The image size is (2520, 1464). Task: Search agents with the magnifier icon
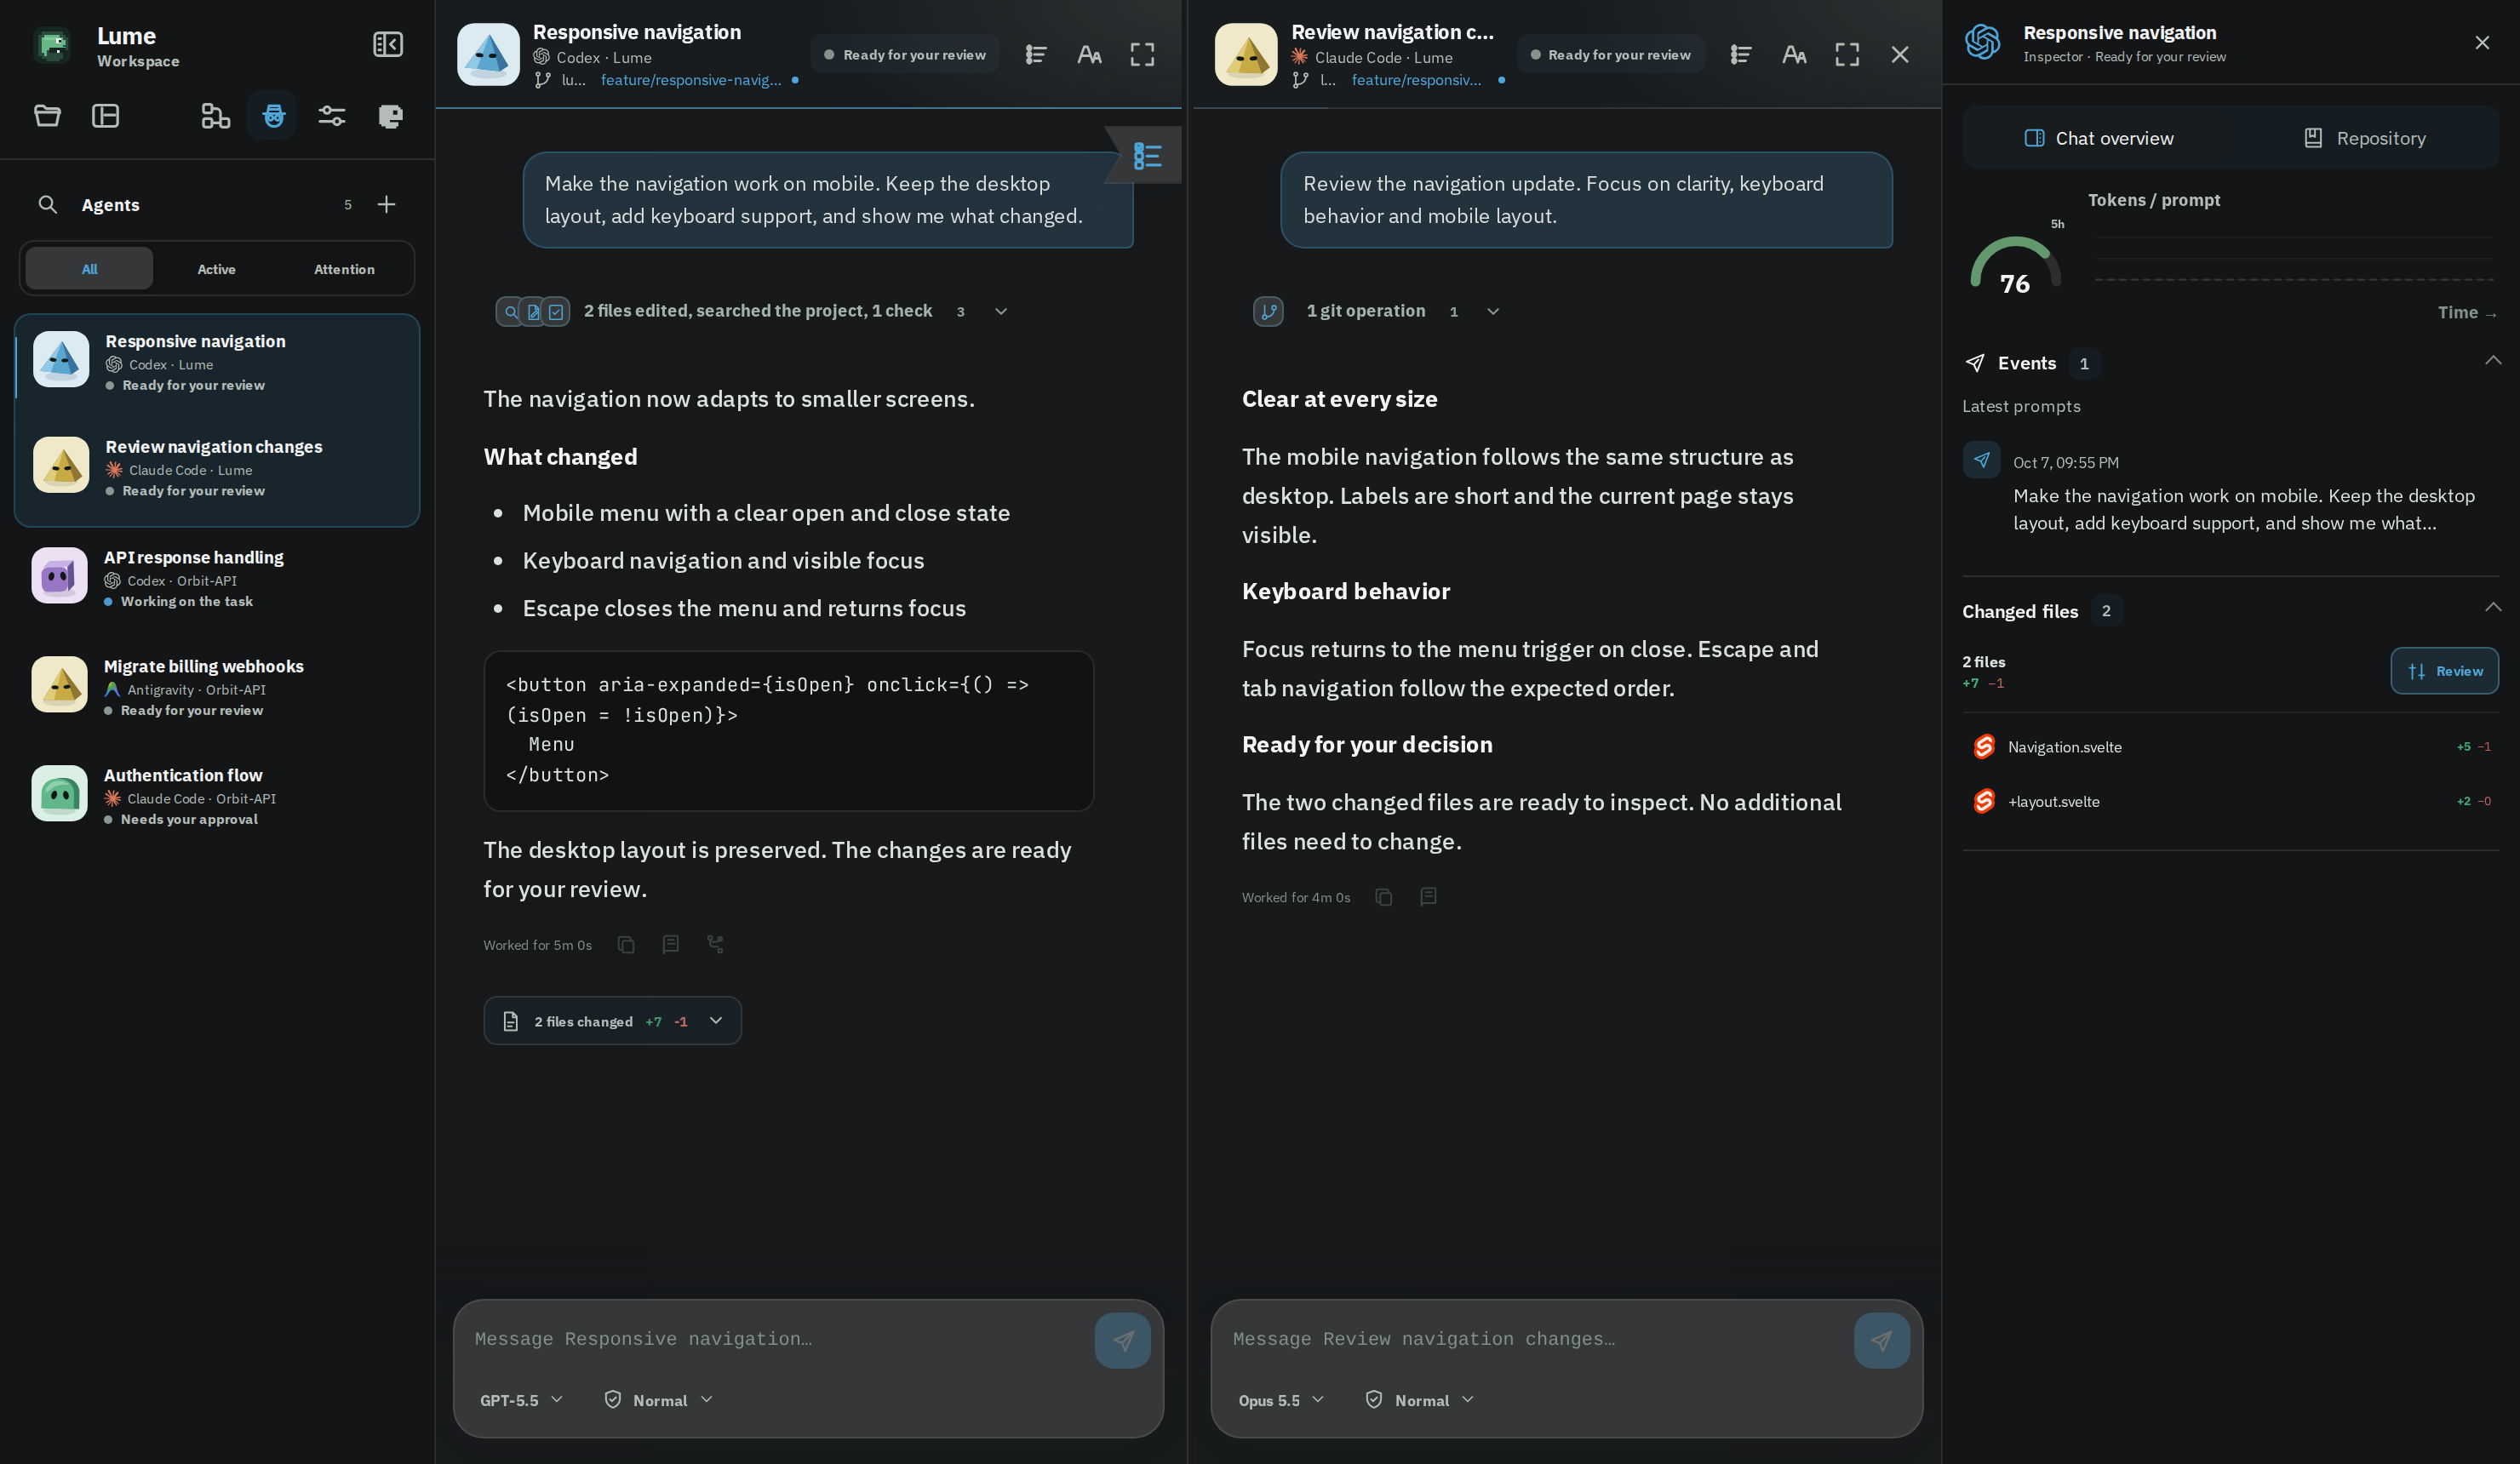(x=47, y=204)
